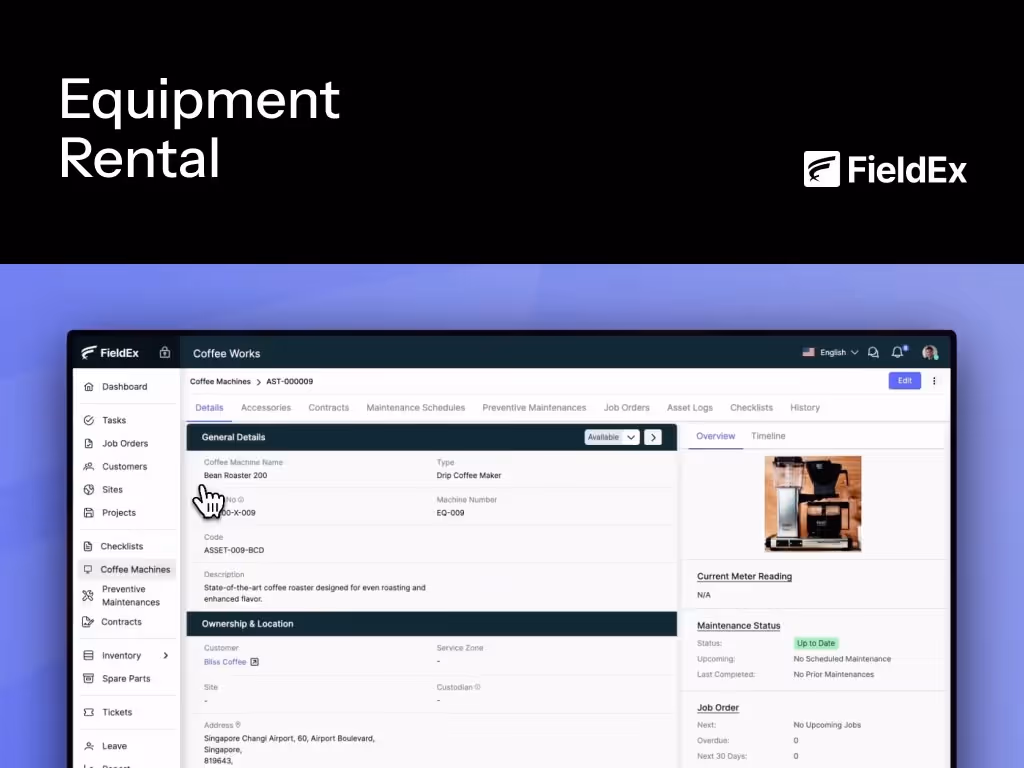Click the Contracts pen icon
The height and width of the screenshot is (768, 1024).
coord(88,622)
